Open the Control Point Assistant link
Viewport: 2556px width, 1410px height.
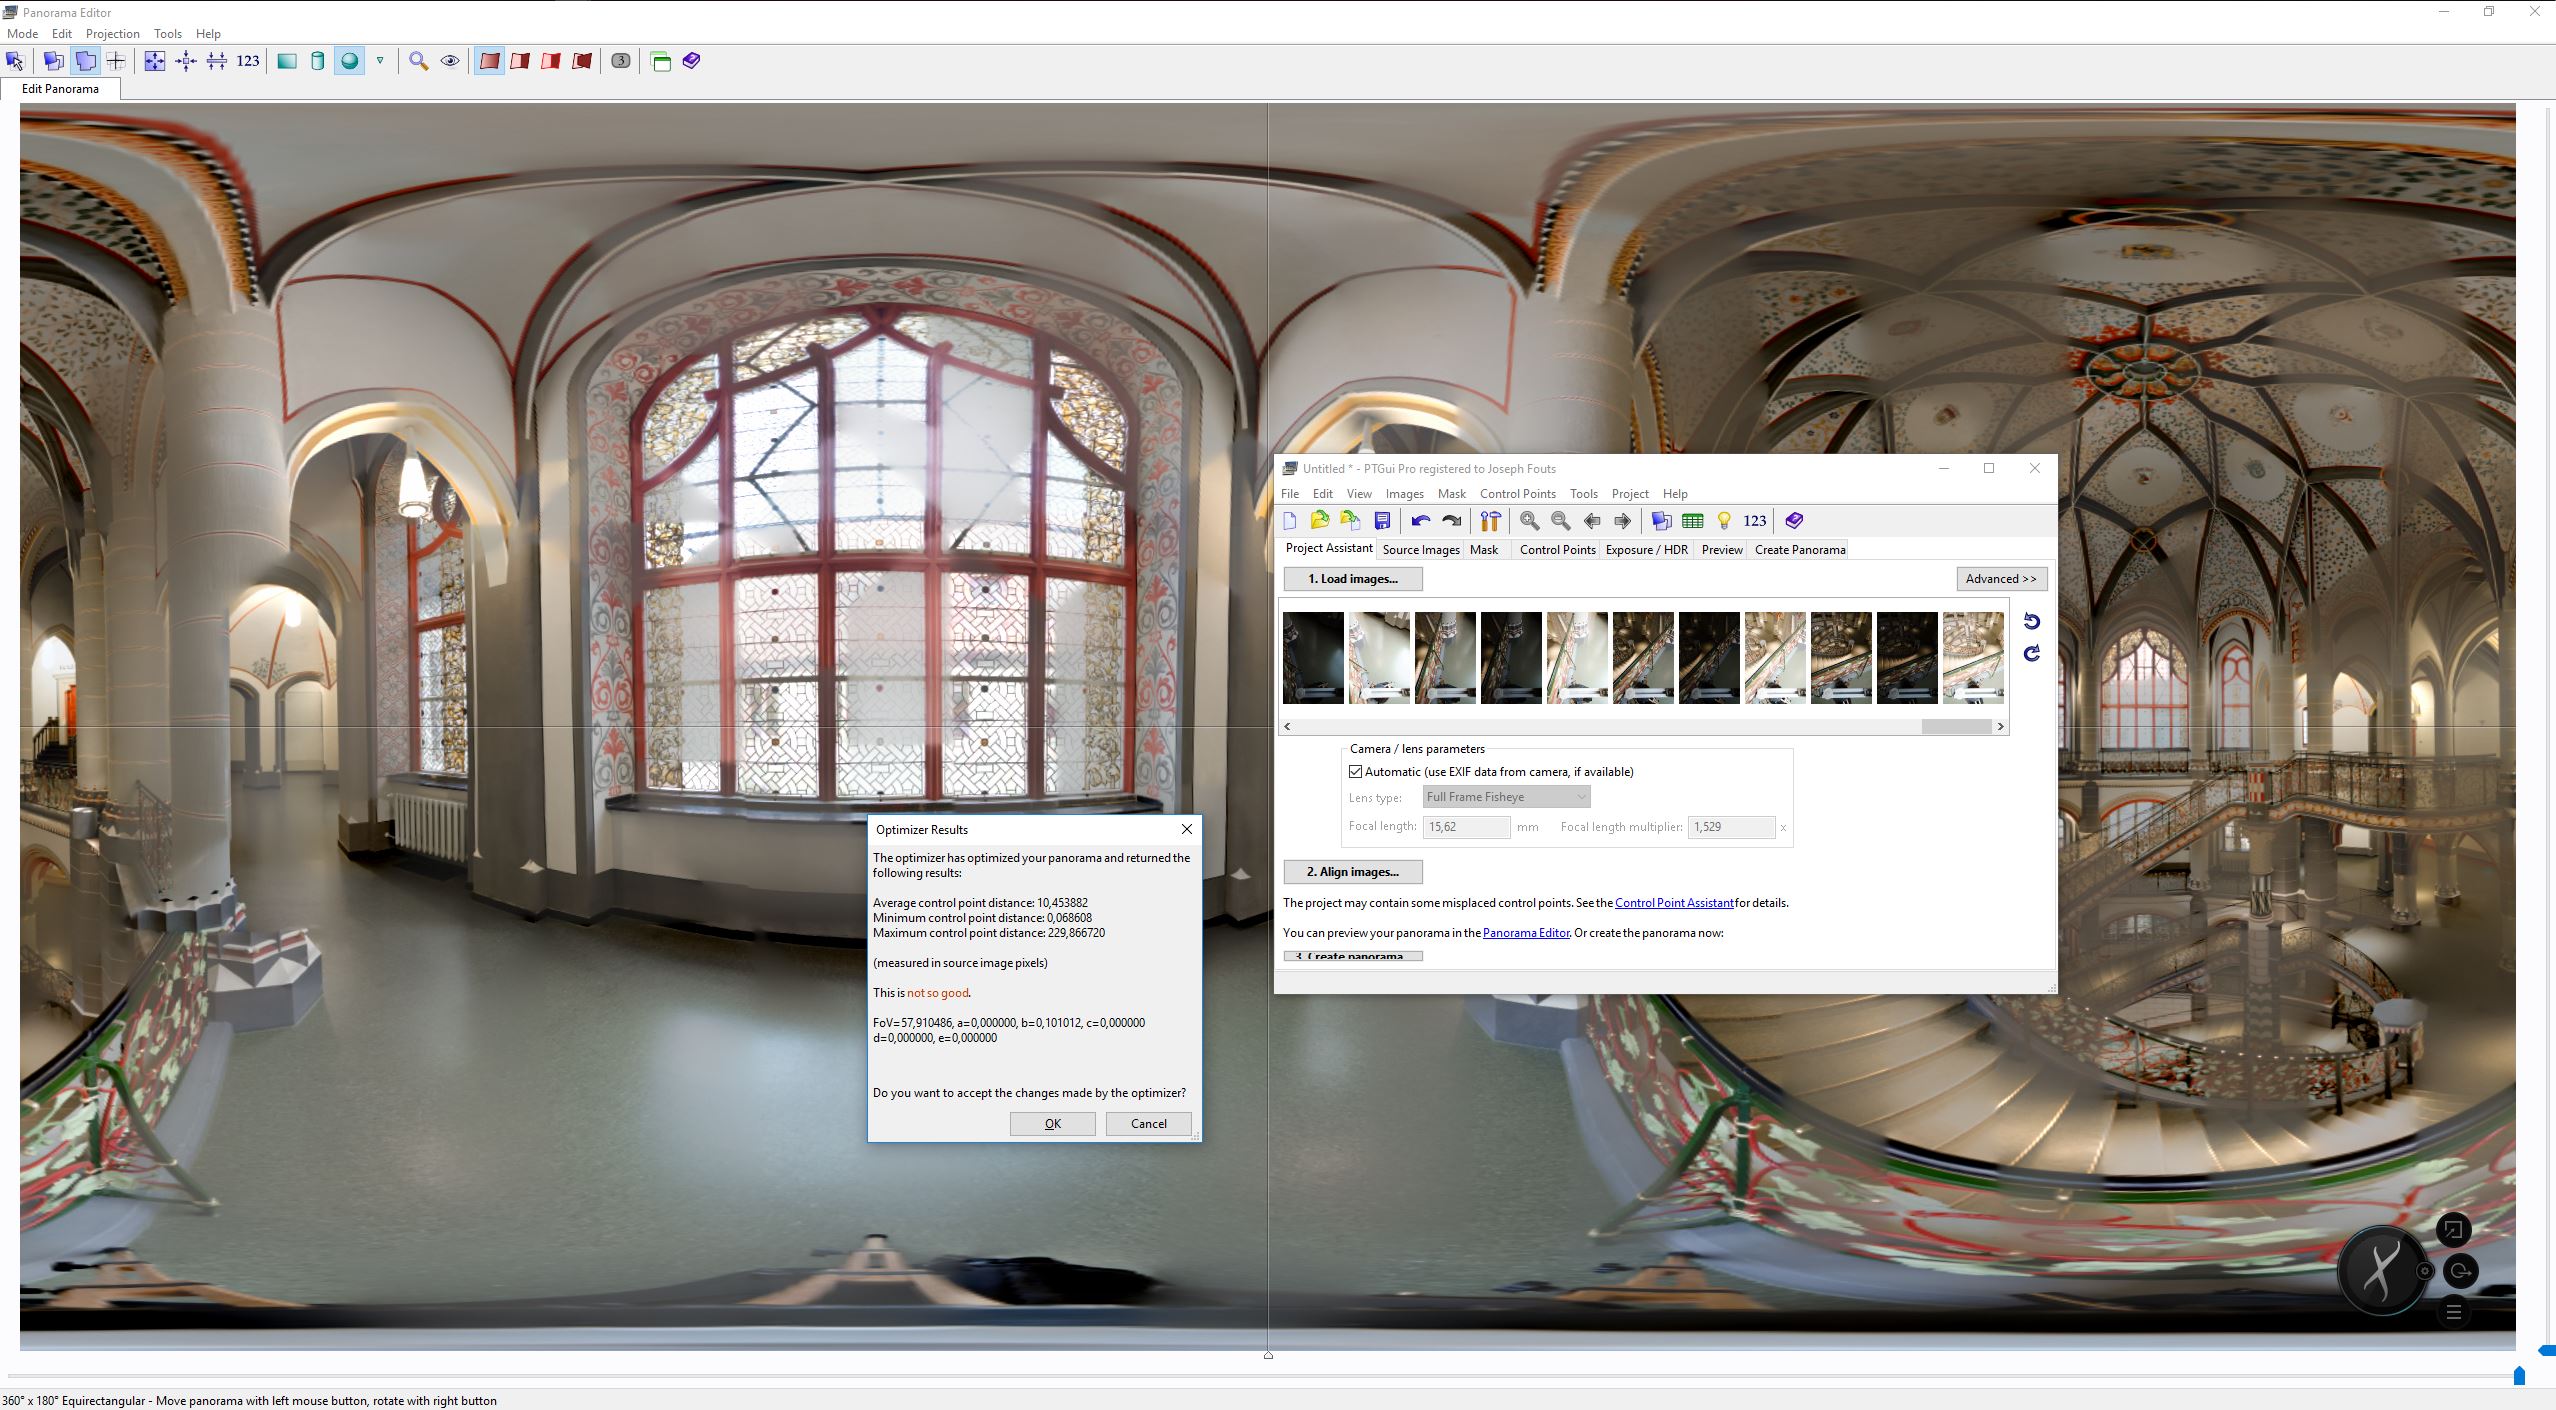click(1674, 903)
